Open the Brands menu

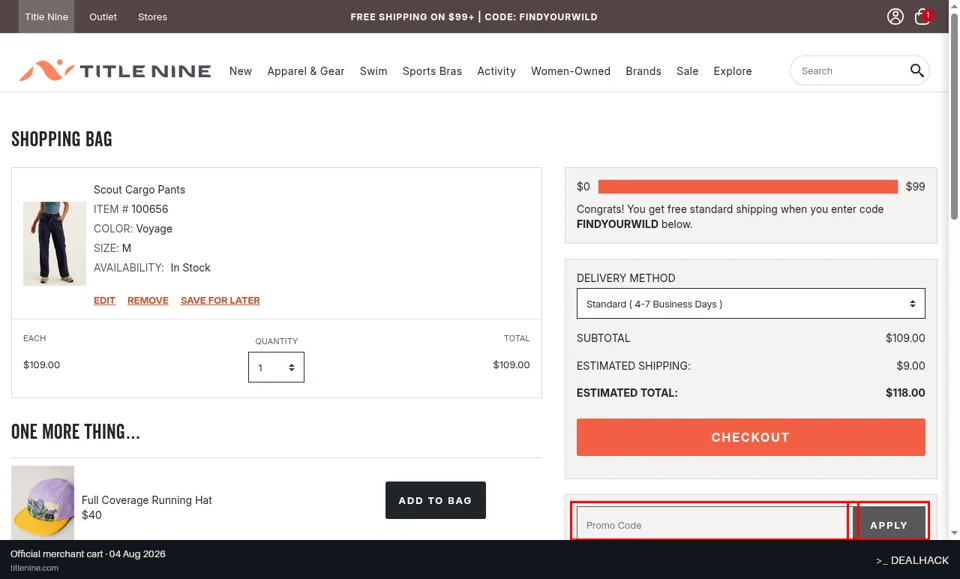click(643, 71)
